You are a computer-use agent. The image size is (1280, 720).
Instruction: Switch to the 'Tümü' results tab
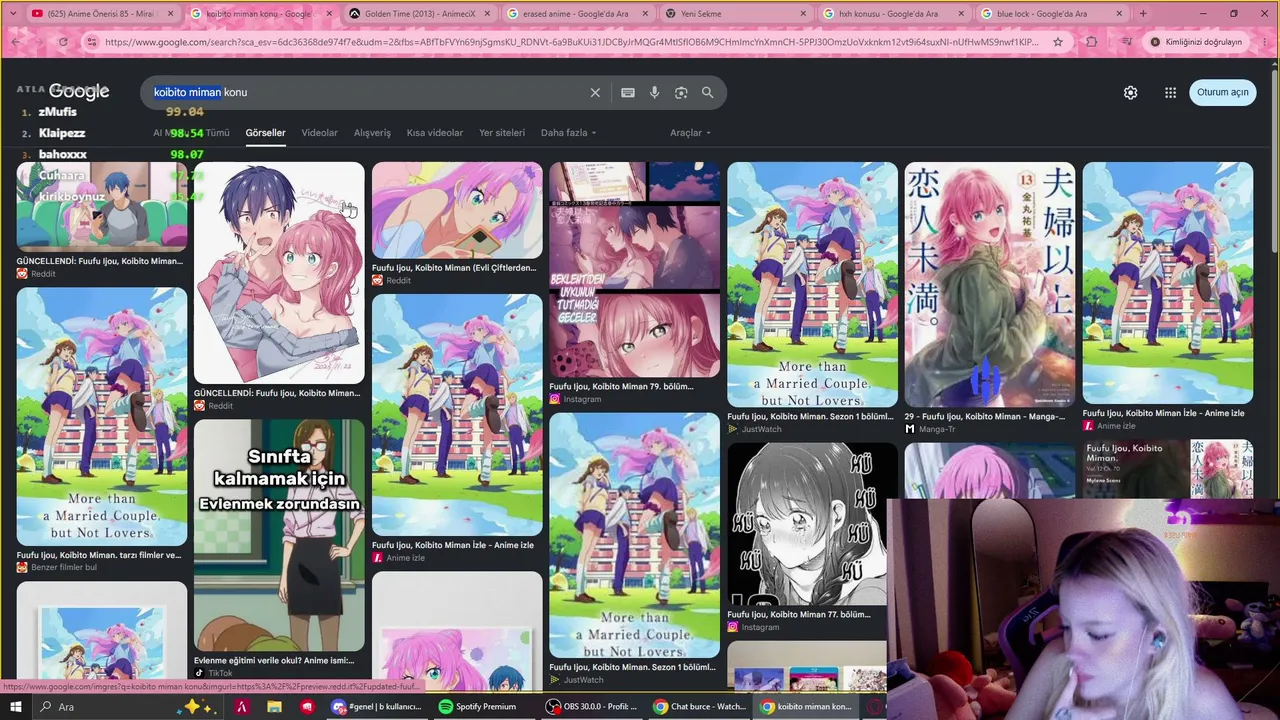click(x=217, y=133)
